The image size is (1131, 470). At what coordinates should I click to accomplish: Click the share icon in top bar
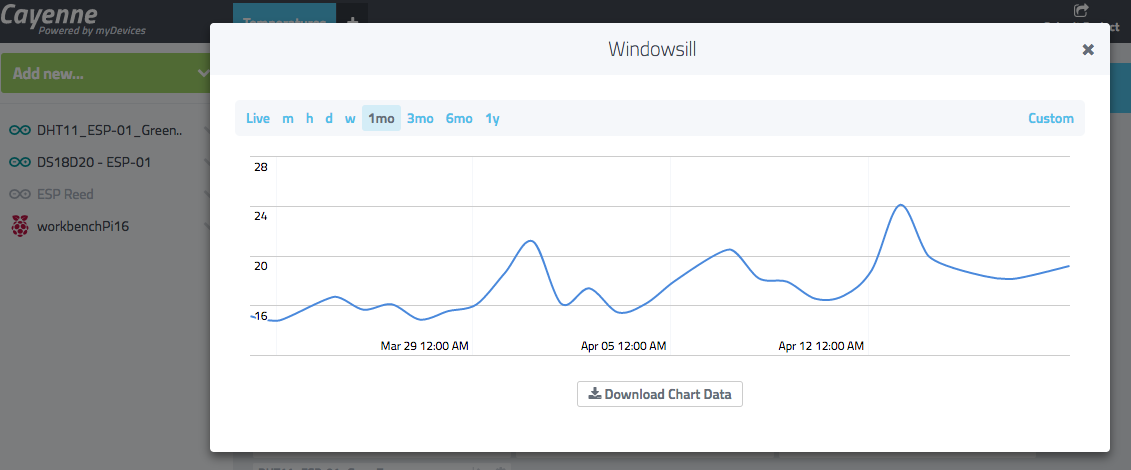click(1080, 11)
